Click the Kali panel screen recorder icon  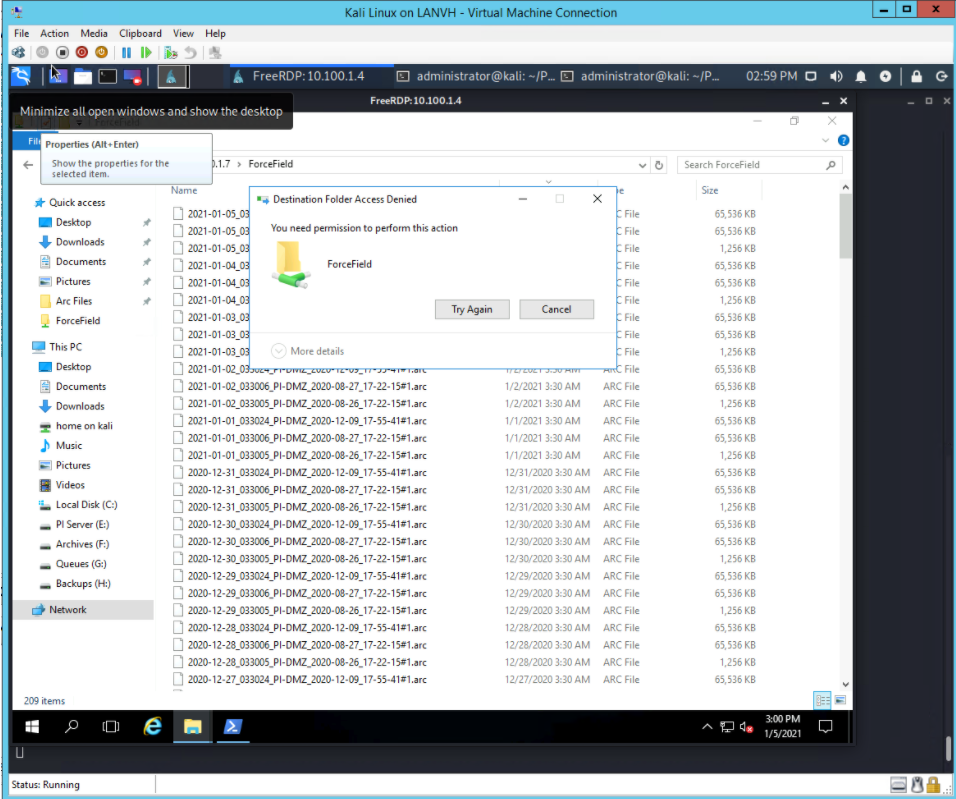(132, 77)
